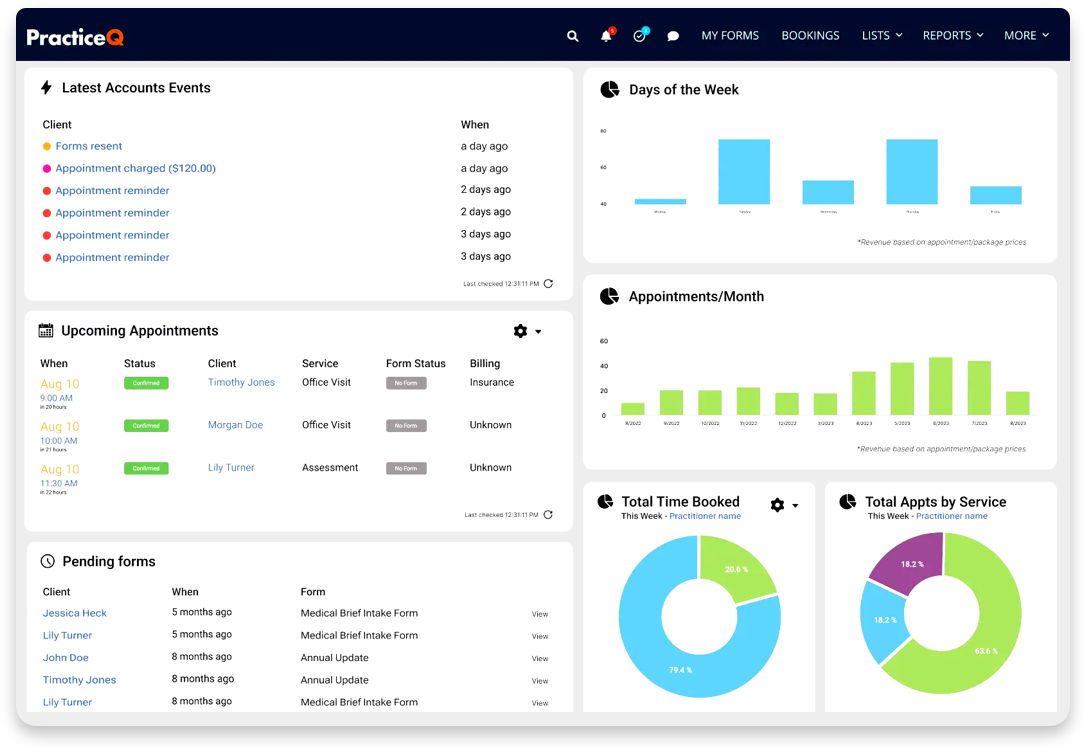The height and width of the screenshot is (750, 1086).
Task: Click the calendar icon beside Upcoming Appointments
Action: coord(44,330)
